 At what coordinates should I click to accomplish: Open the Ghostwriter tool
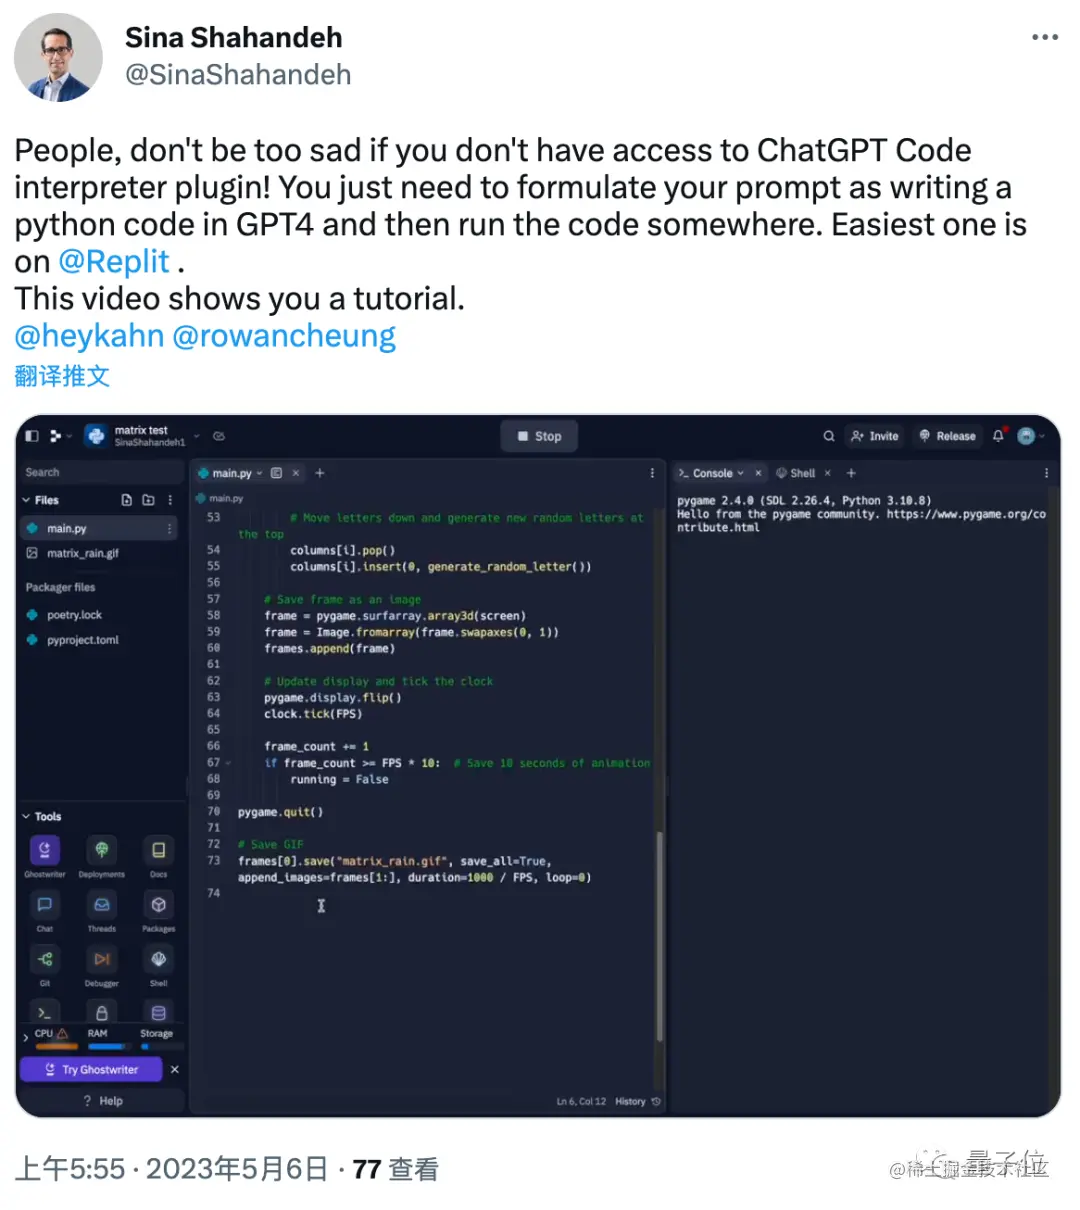[x=45, y=850]
